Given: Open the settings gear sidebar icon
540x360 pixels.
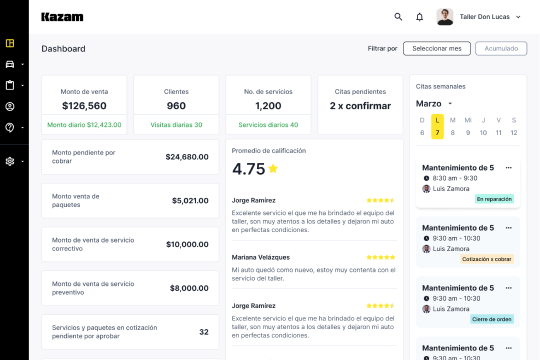Looking at the screenshot, I should 10,161.
